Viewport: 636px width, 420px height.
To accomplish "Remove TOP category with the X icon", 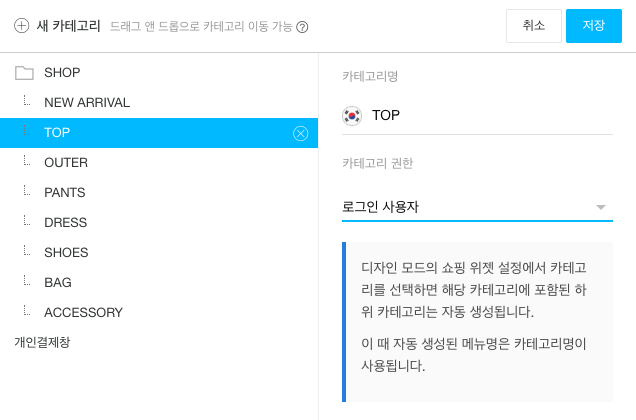I will [x=301, y=133].
